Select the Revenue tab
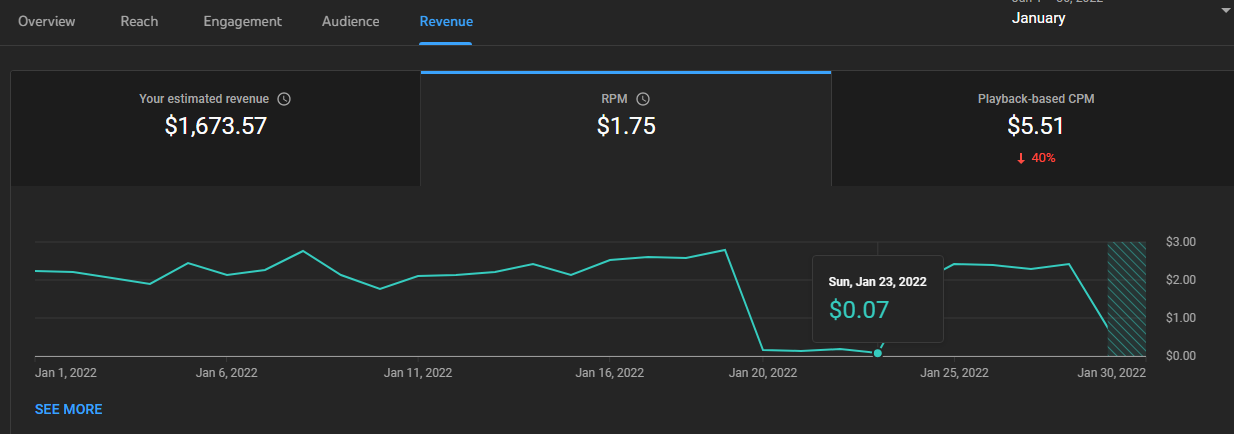Screen dimensions: 1234x434 (x=446, y=21)
